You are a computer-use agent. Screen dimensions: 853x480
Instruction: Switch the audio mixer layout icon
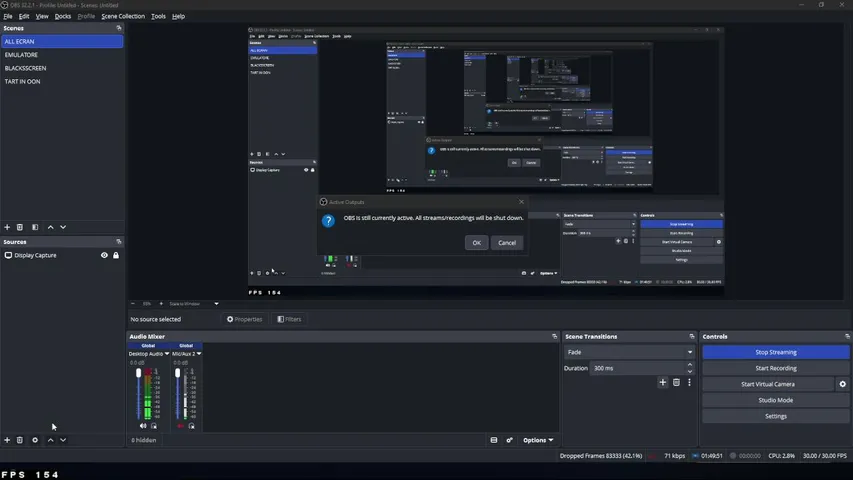coord(494,440)
